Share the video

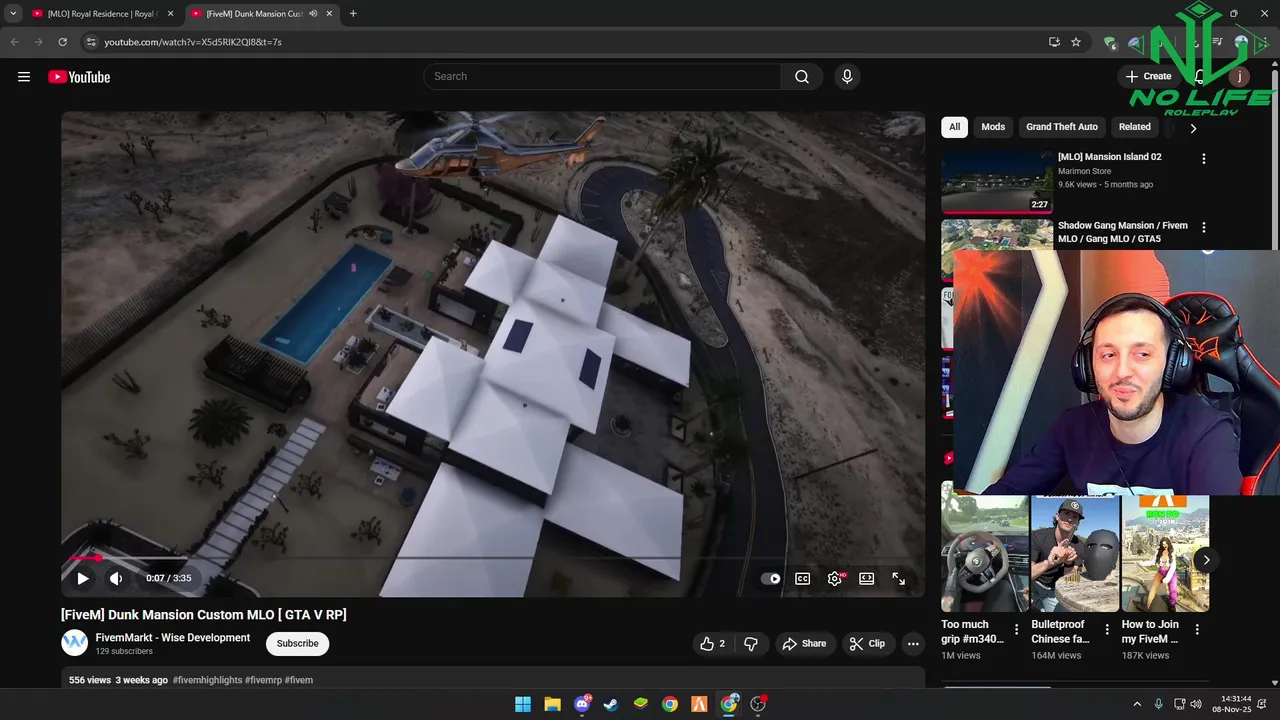point(804,644)
